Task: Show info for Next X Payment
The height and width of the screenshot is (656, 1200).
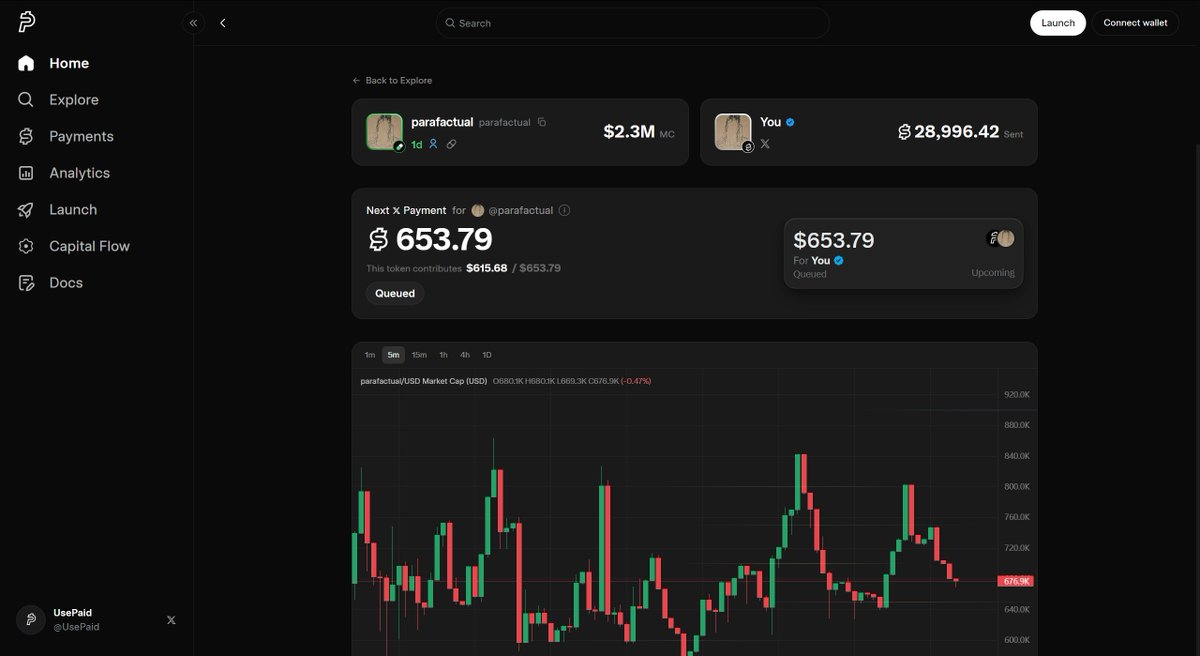Action: pyautogui.click(x=564, y=210)
